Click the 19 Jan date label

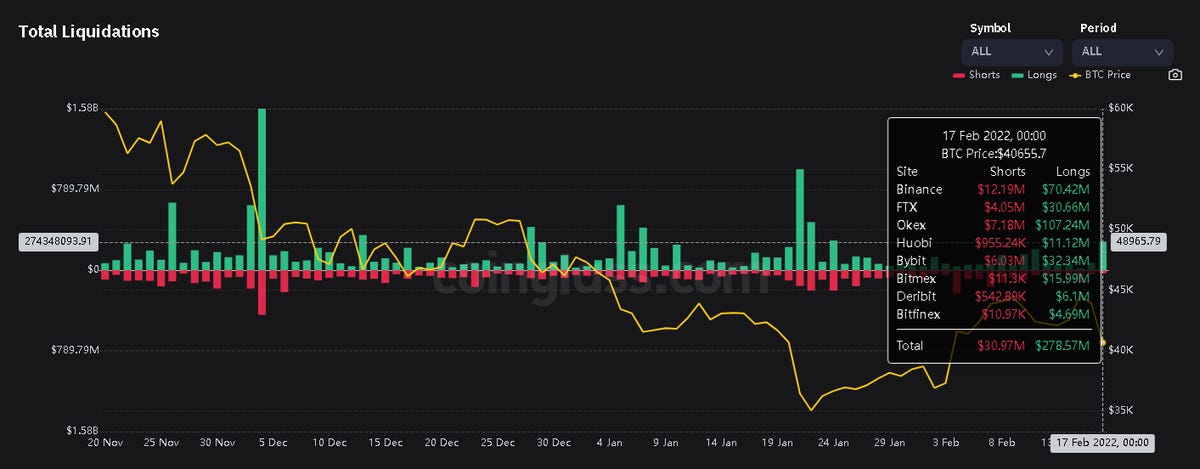coord(777,442)
